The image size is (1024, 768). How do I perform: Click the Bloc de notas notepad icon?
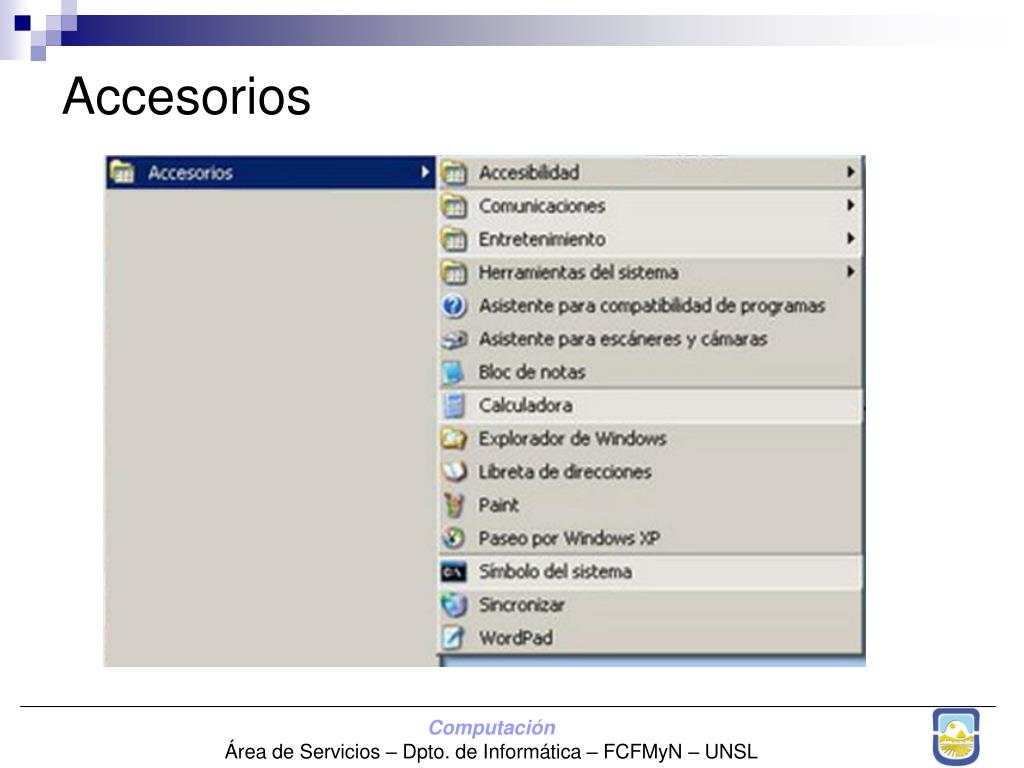[x=453, y=372]
